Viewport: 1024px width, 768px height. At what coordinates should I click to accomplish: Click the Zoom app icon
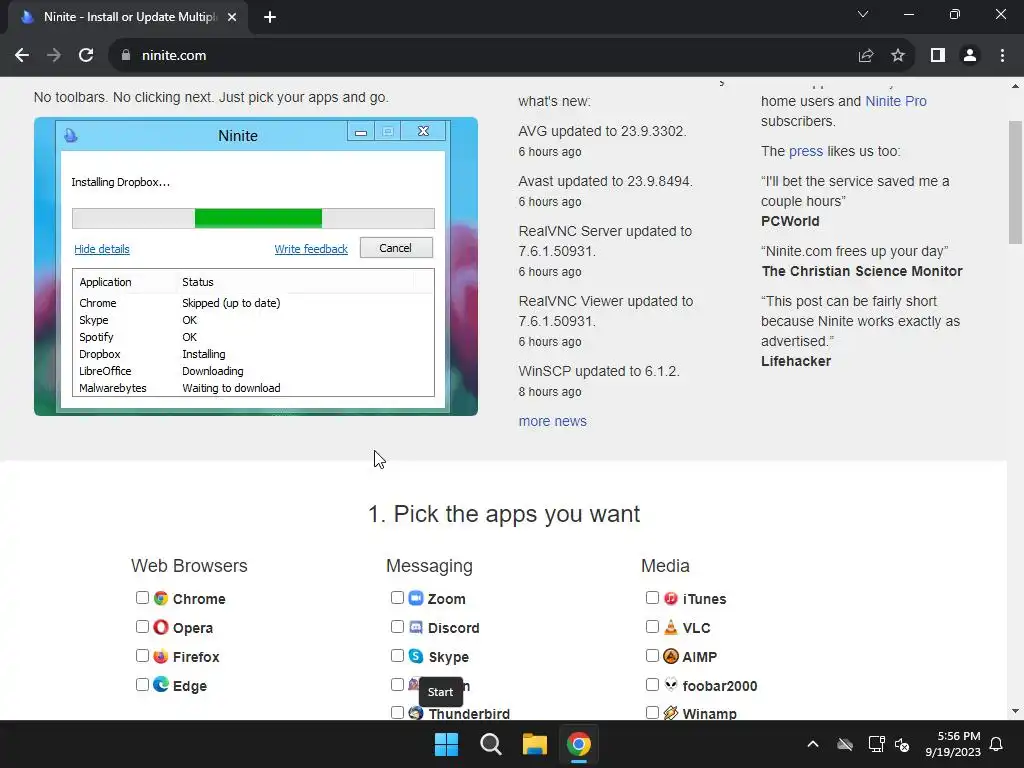(416, 598)
